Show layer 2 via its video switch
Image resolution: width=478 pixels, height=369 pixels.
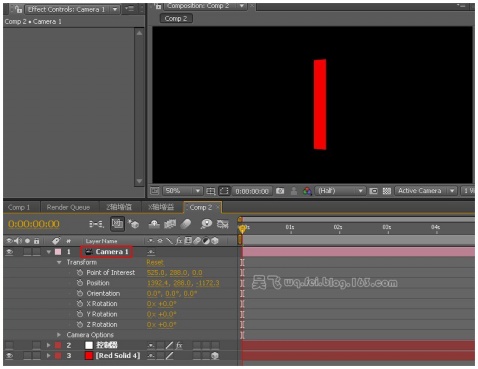9,345
